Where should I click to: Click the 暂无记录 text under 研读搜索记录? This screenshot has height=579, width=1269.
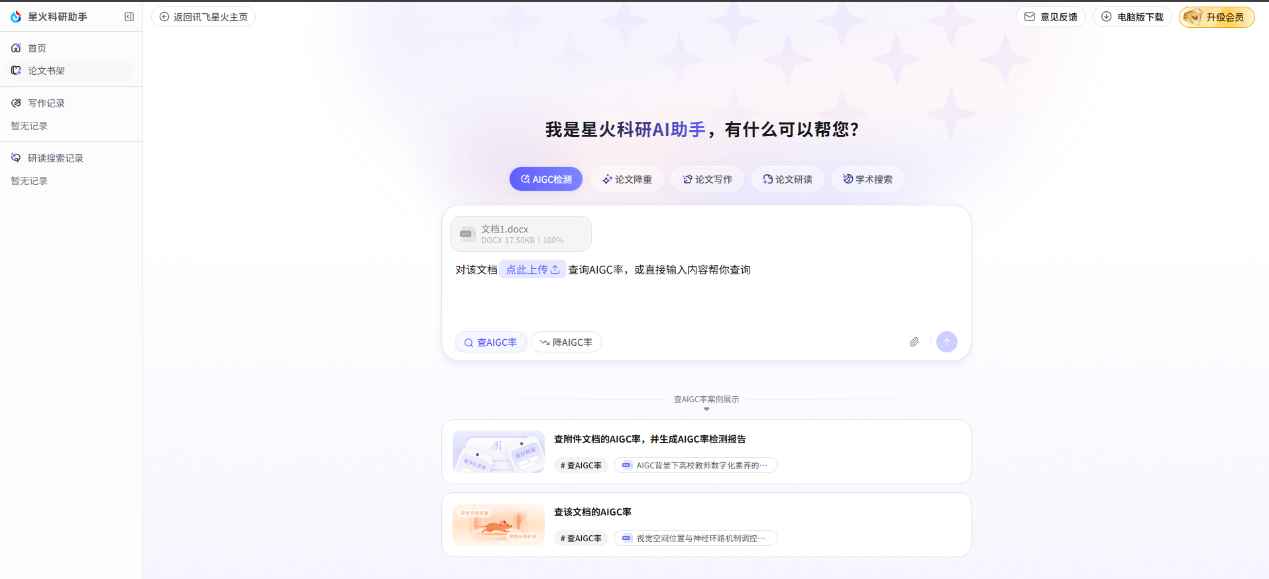coord(29,181)
